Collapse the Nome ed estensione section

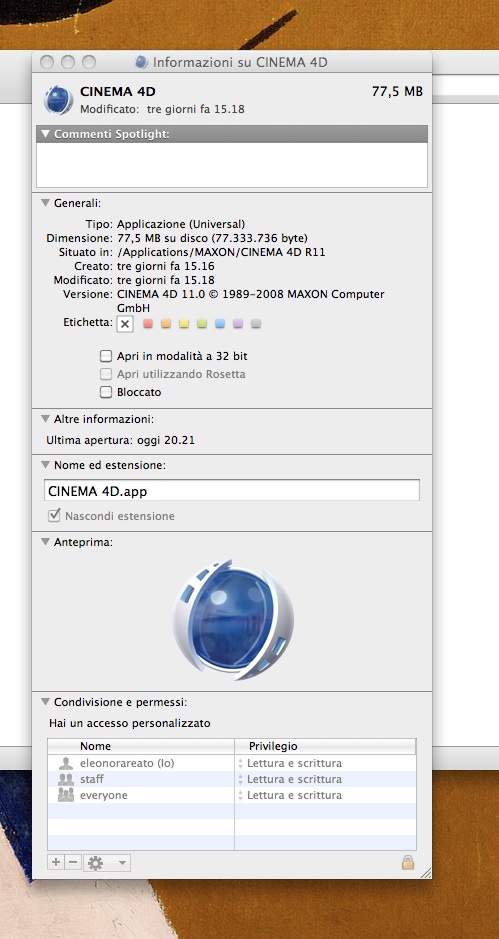click(46, 465)
